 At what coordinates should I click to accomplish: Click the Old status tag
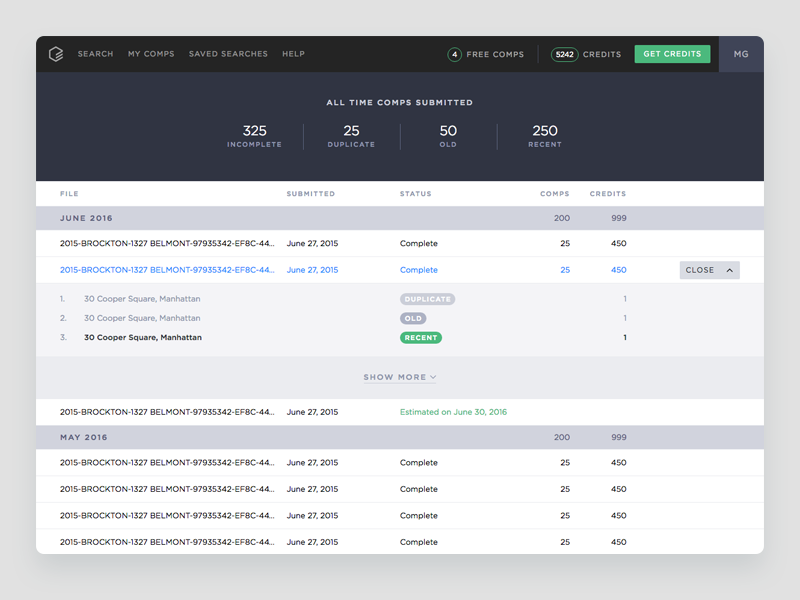tap(413, 318)
